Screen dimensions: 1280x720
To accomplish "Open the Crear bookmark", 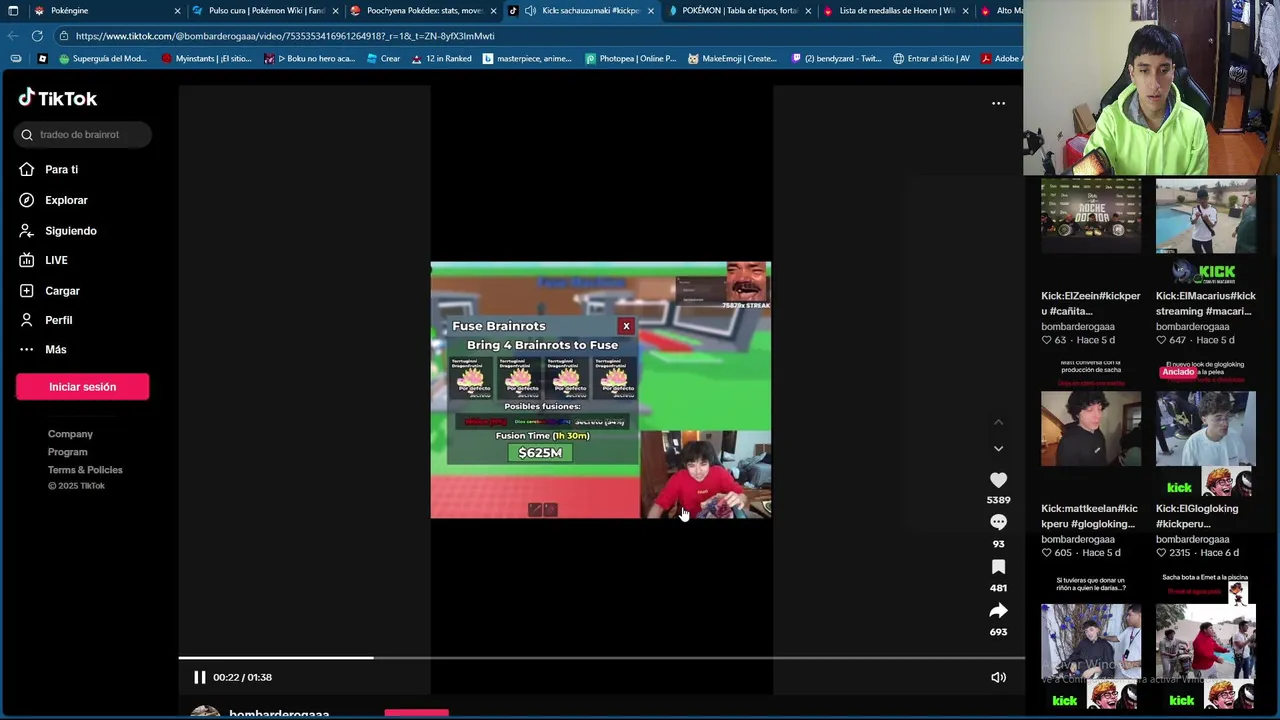I will pyautogui.click(x=383, y=59).
